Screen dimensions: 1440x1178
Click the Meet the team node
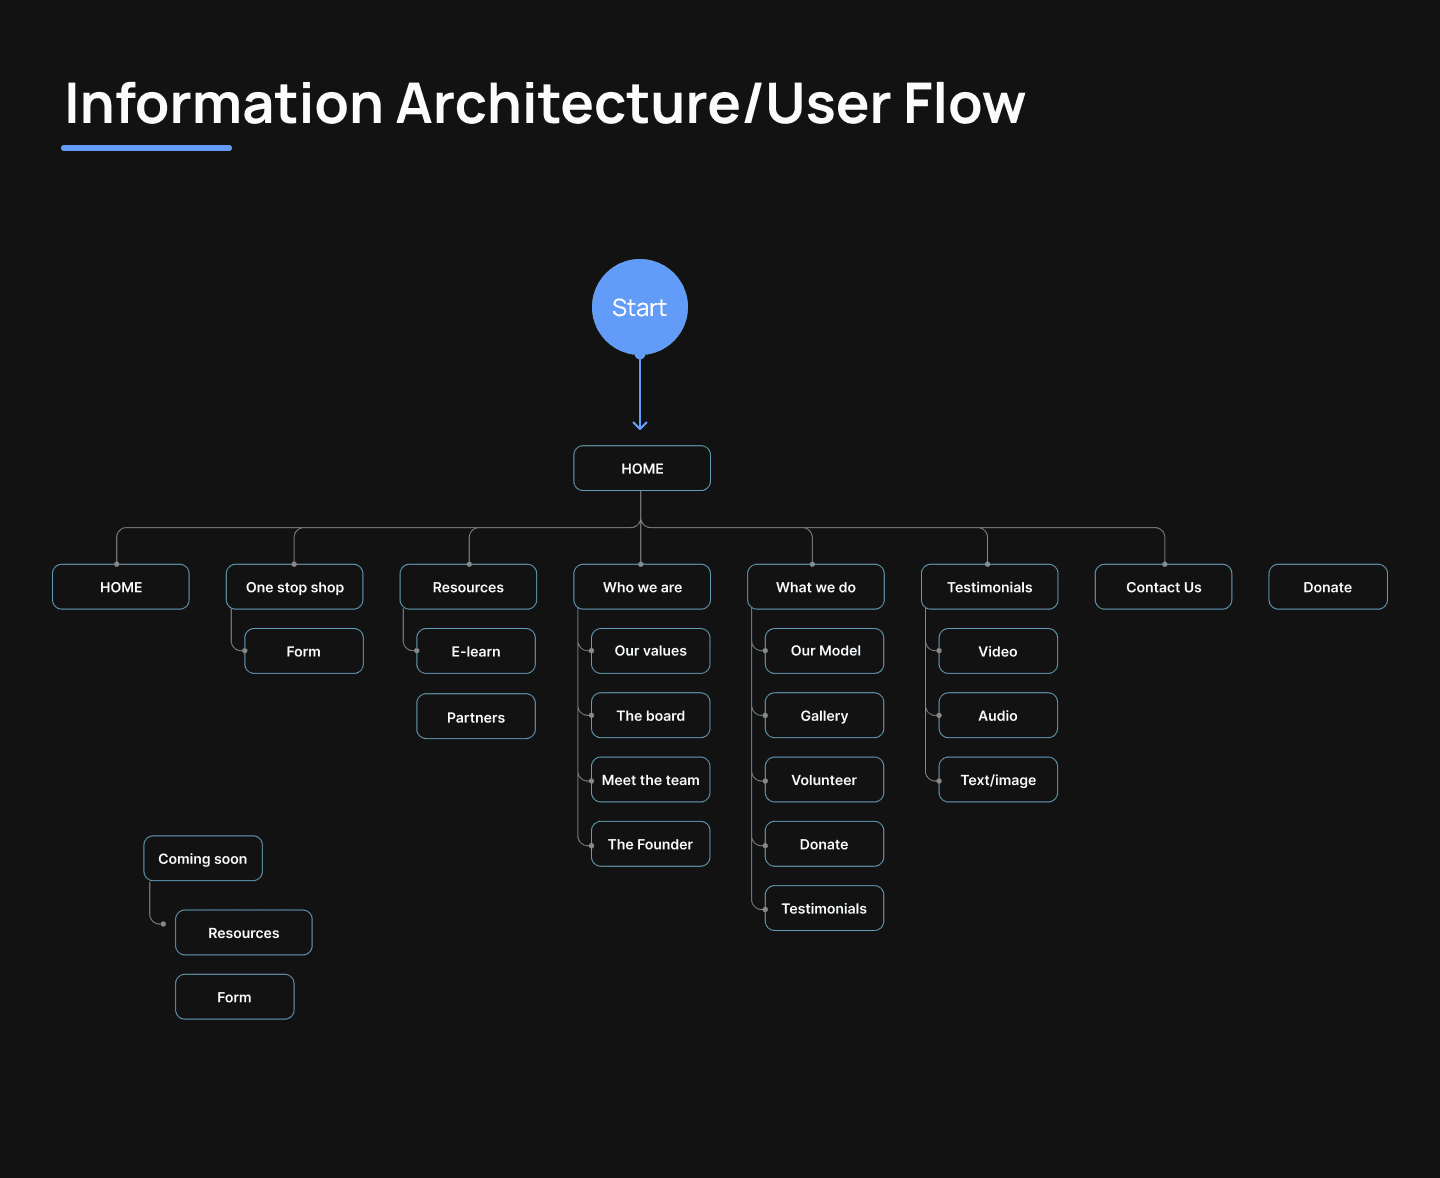(650, 779)
